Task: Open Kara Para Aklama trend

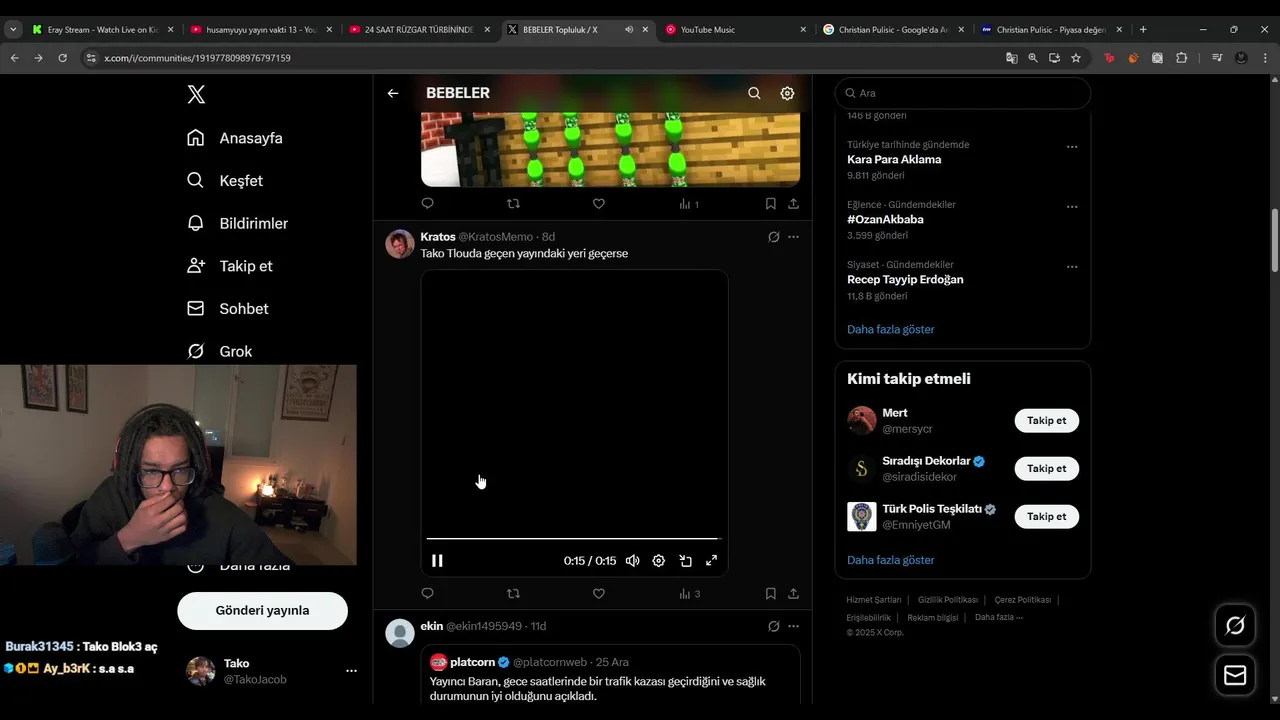Action: point(894,160)
